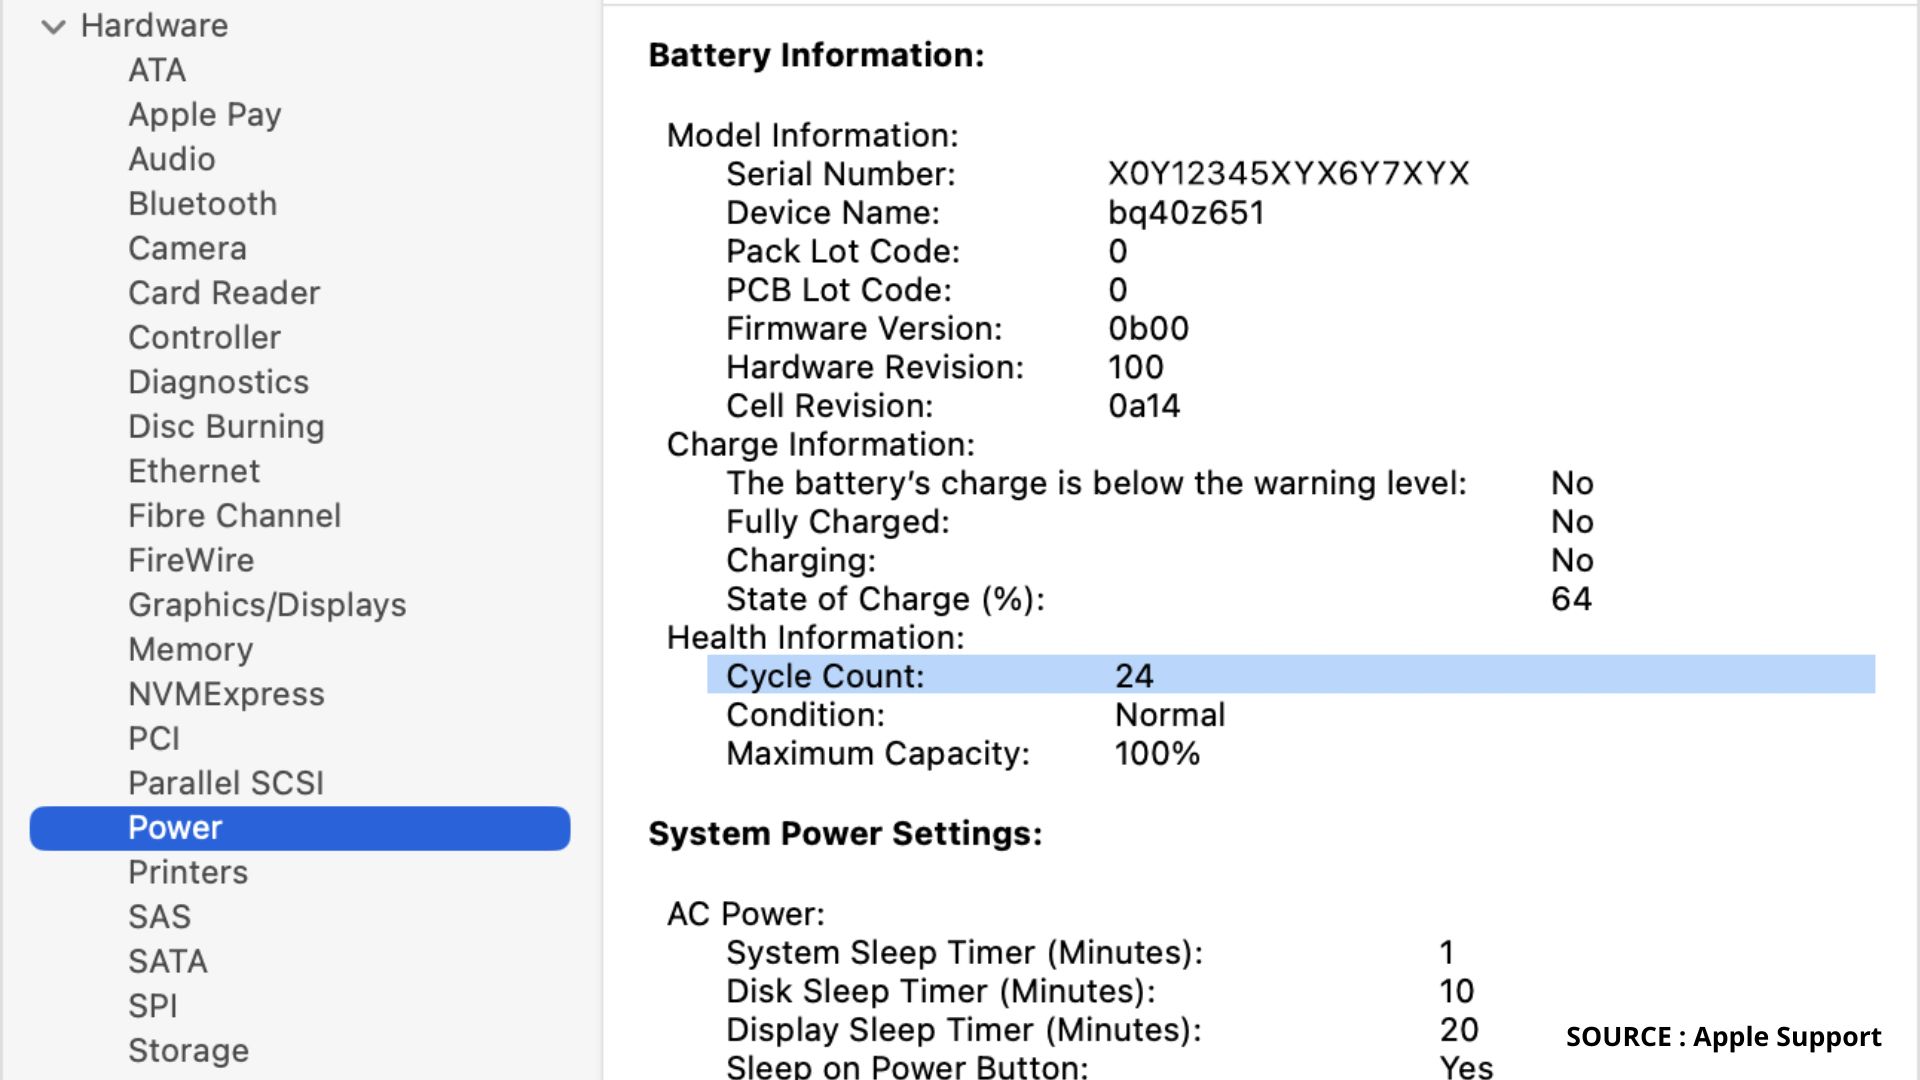The height and width of the screenshot is (1080, 1920).
Task: Click the Firmware Version value 0b00
Action: 1148,329
